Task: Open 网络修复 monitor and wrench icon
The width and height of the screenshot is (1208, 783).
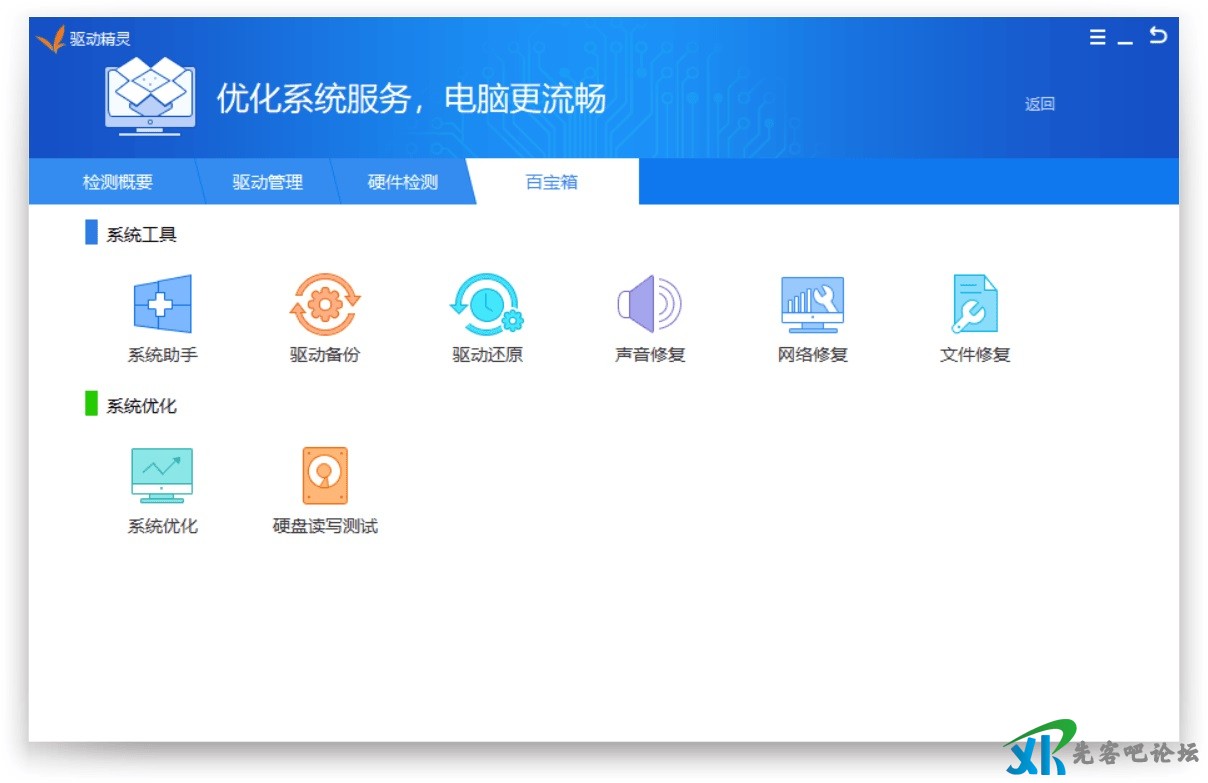Action: tap(812, 305)
